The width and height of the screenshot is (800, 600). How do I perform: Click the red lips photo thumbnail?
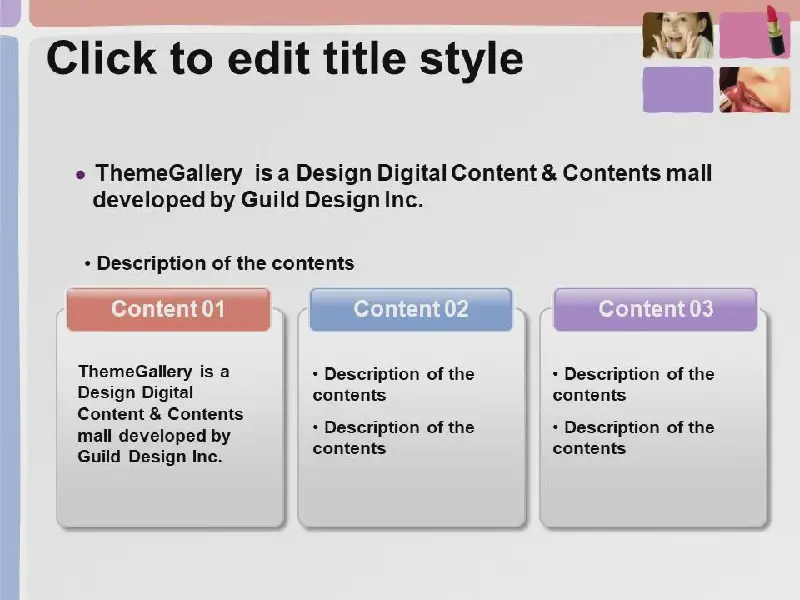[x=755, y=90]
